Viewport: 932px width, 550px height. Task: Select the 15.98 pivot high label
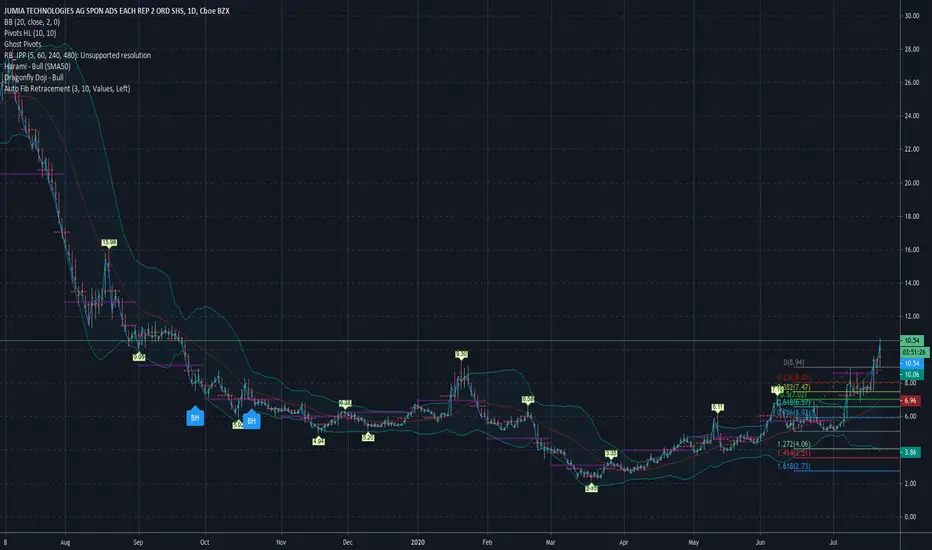[109, 243]
